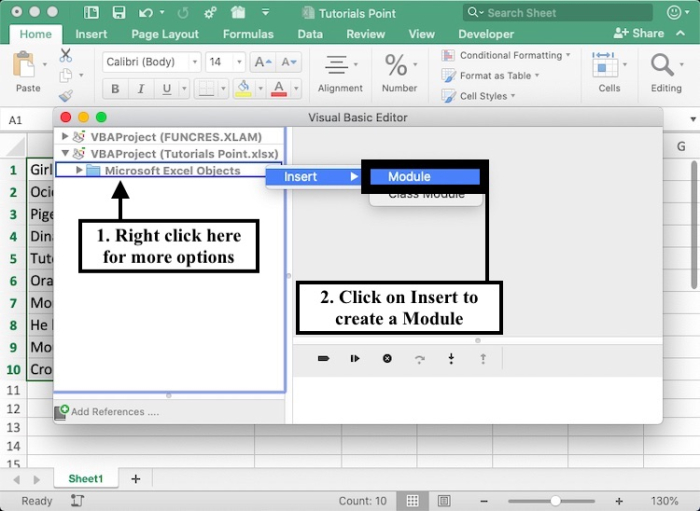Select the Sheet1 tab

86,478
